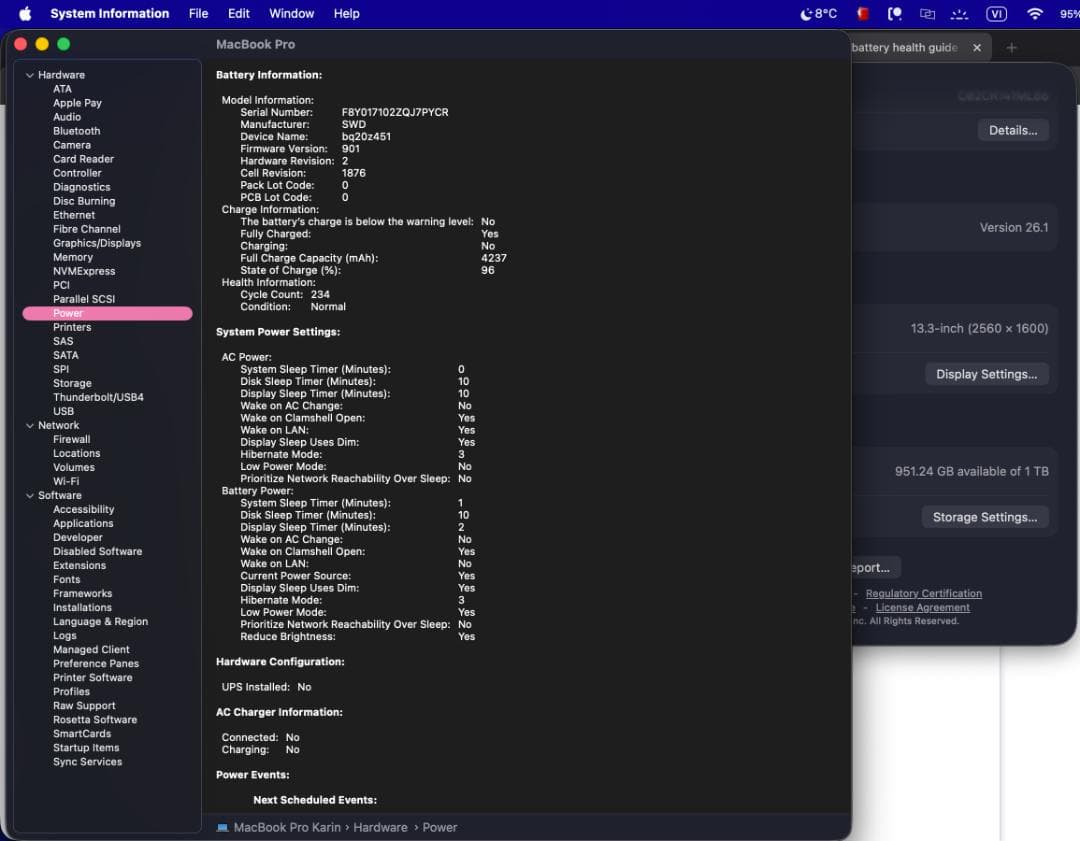Select Thunderbolt/USB4 in the sidebar
This screenshot has width=1080, height=841.
click(x=98, y=397)
